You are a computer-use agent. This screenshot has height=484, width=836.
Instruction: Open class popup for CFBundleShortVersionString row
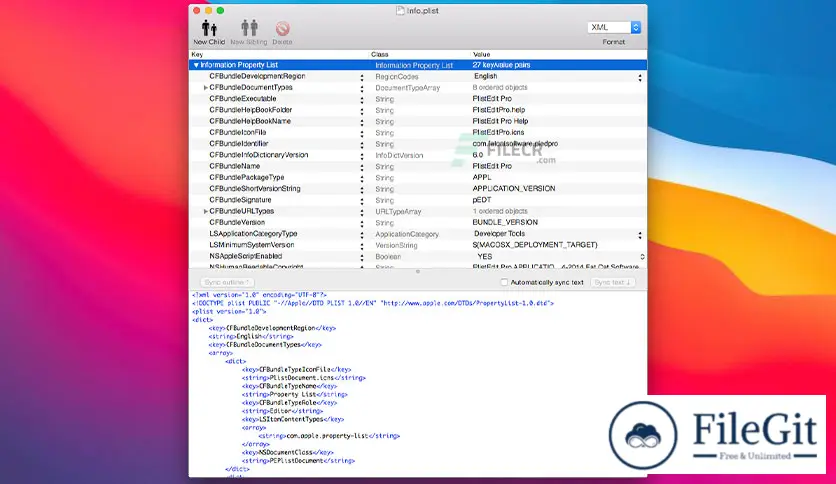pyautogui.click(x=362, y=189)
